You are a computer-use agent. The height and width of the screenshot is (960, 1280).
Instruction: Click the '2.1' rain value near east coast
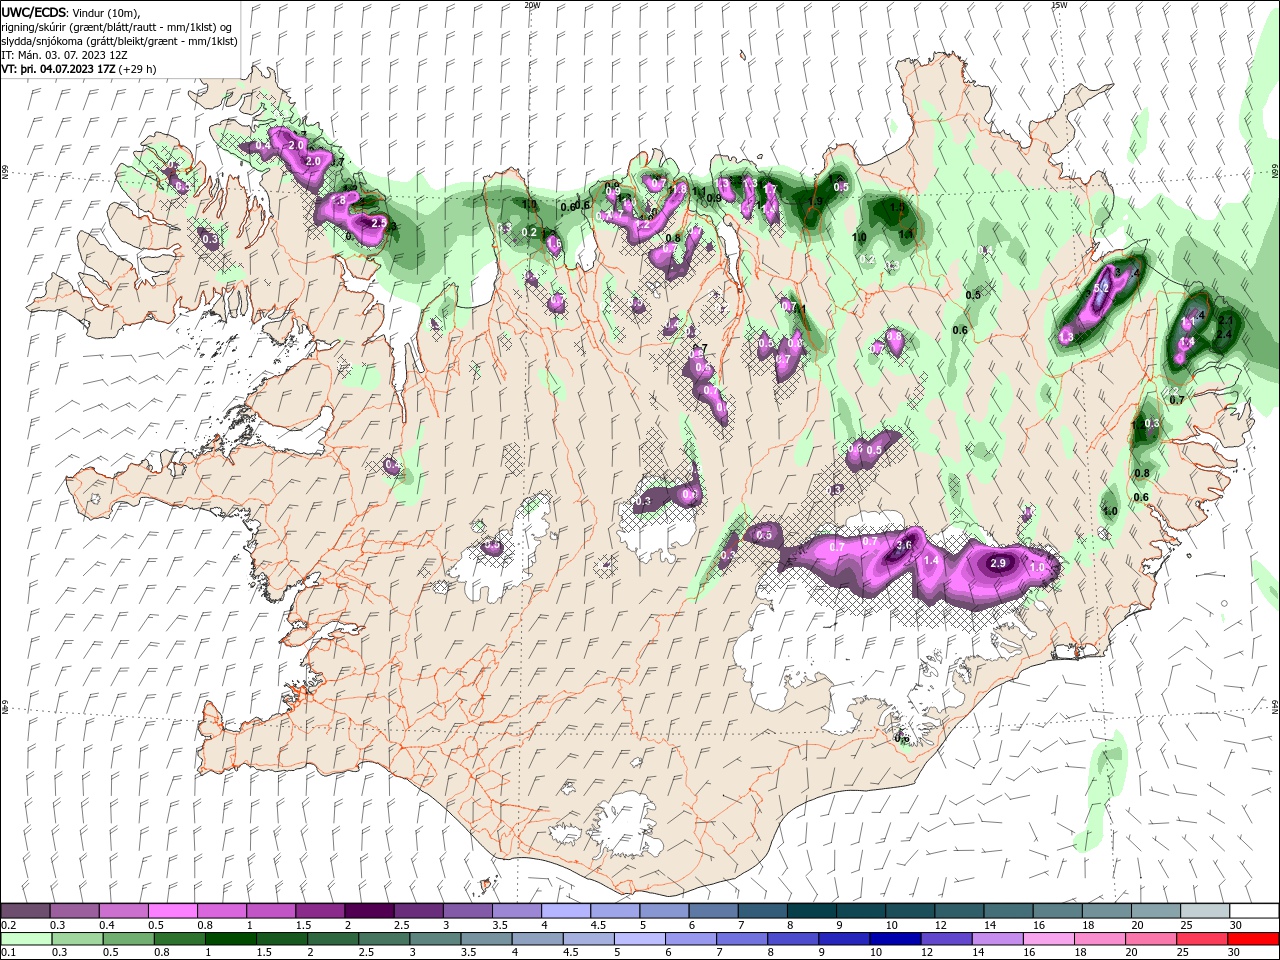1226,319
